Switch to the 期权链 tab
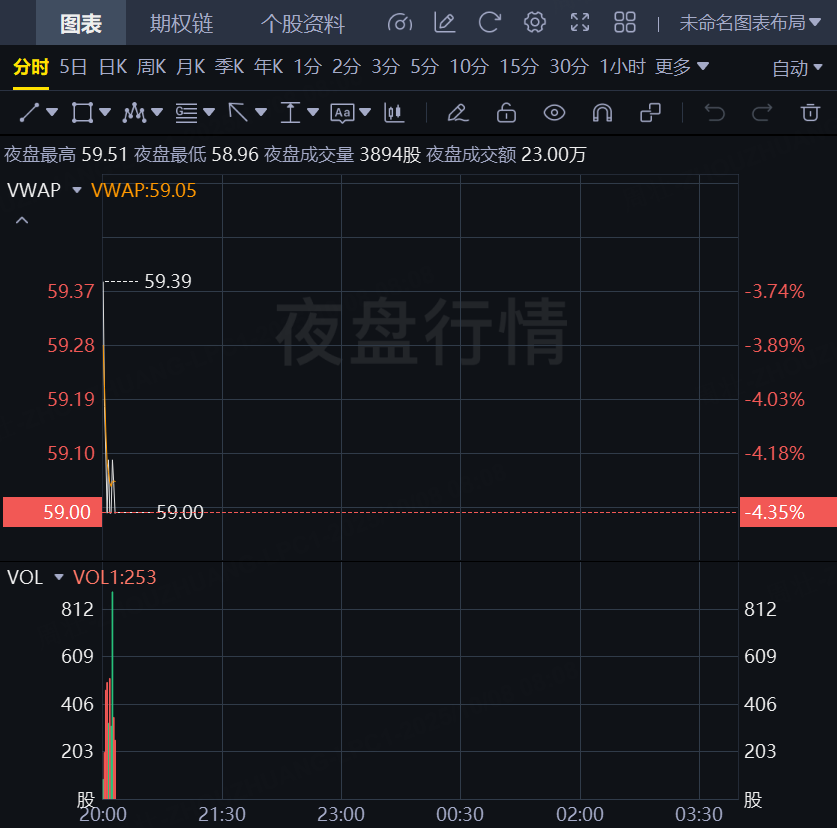The image size is (837, 828). click(181, 24)
